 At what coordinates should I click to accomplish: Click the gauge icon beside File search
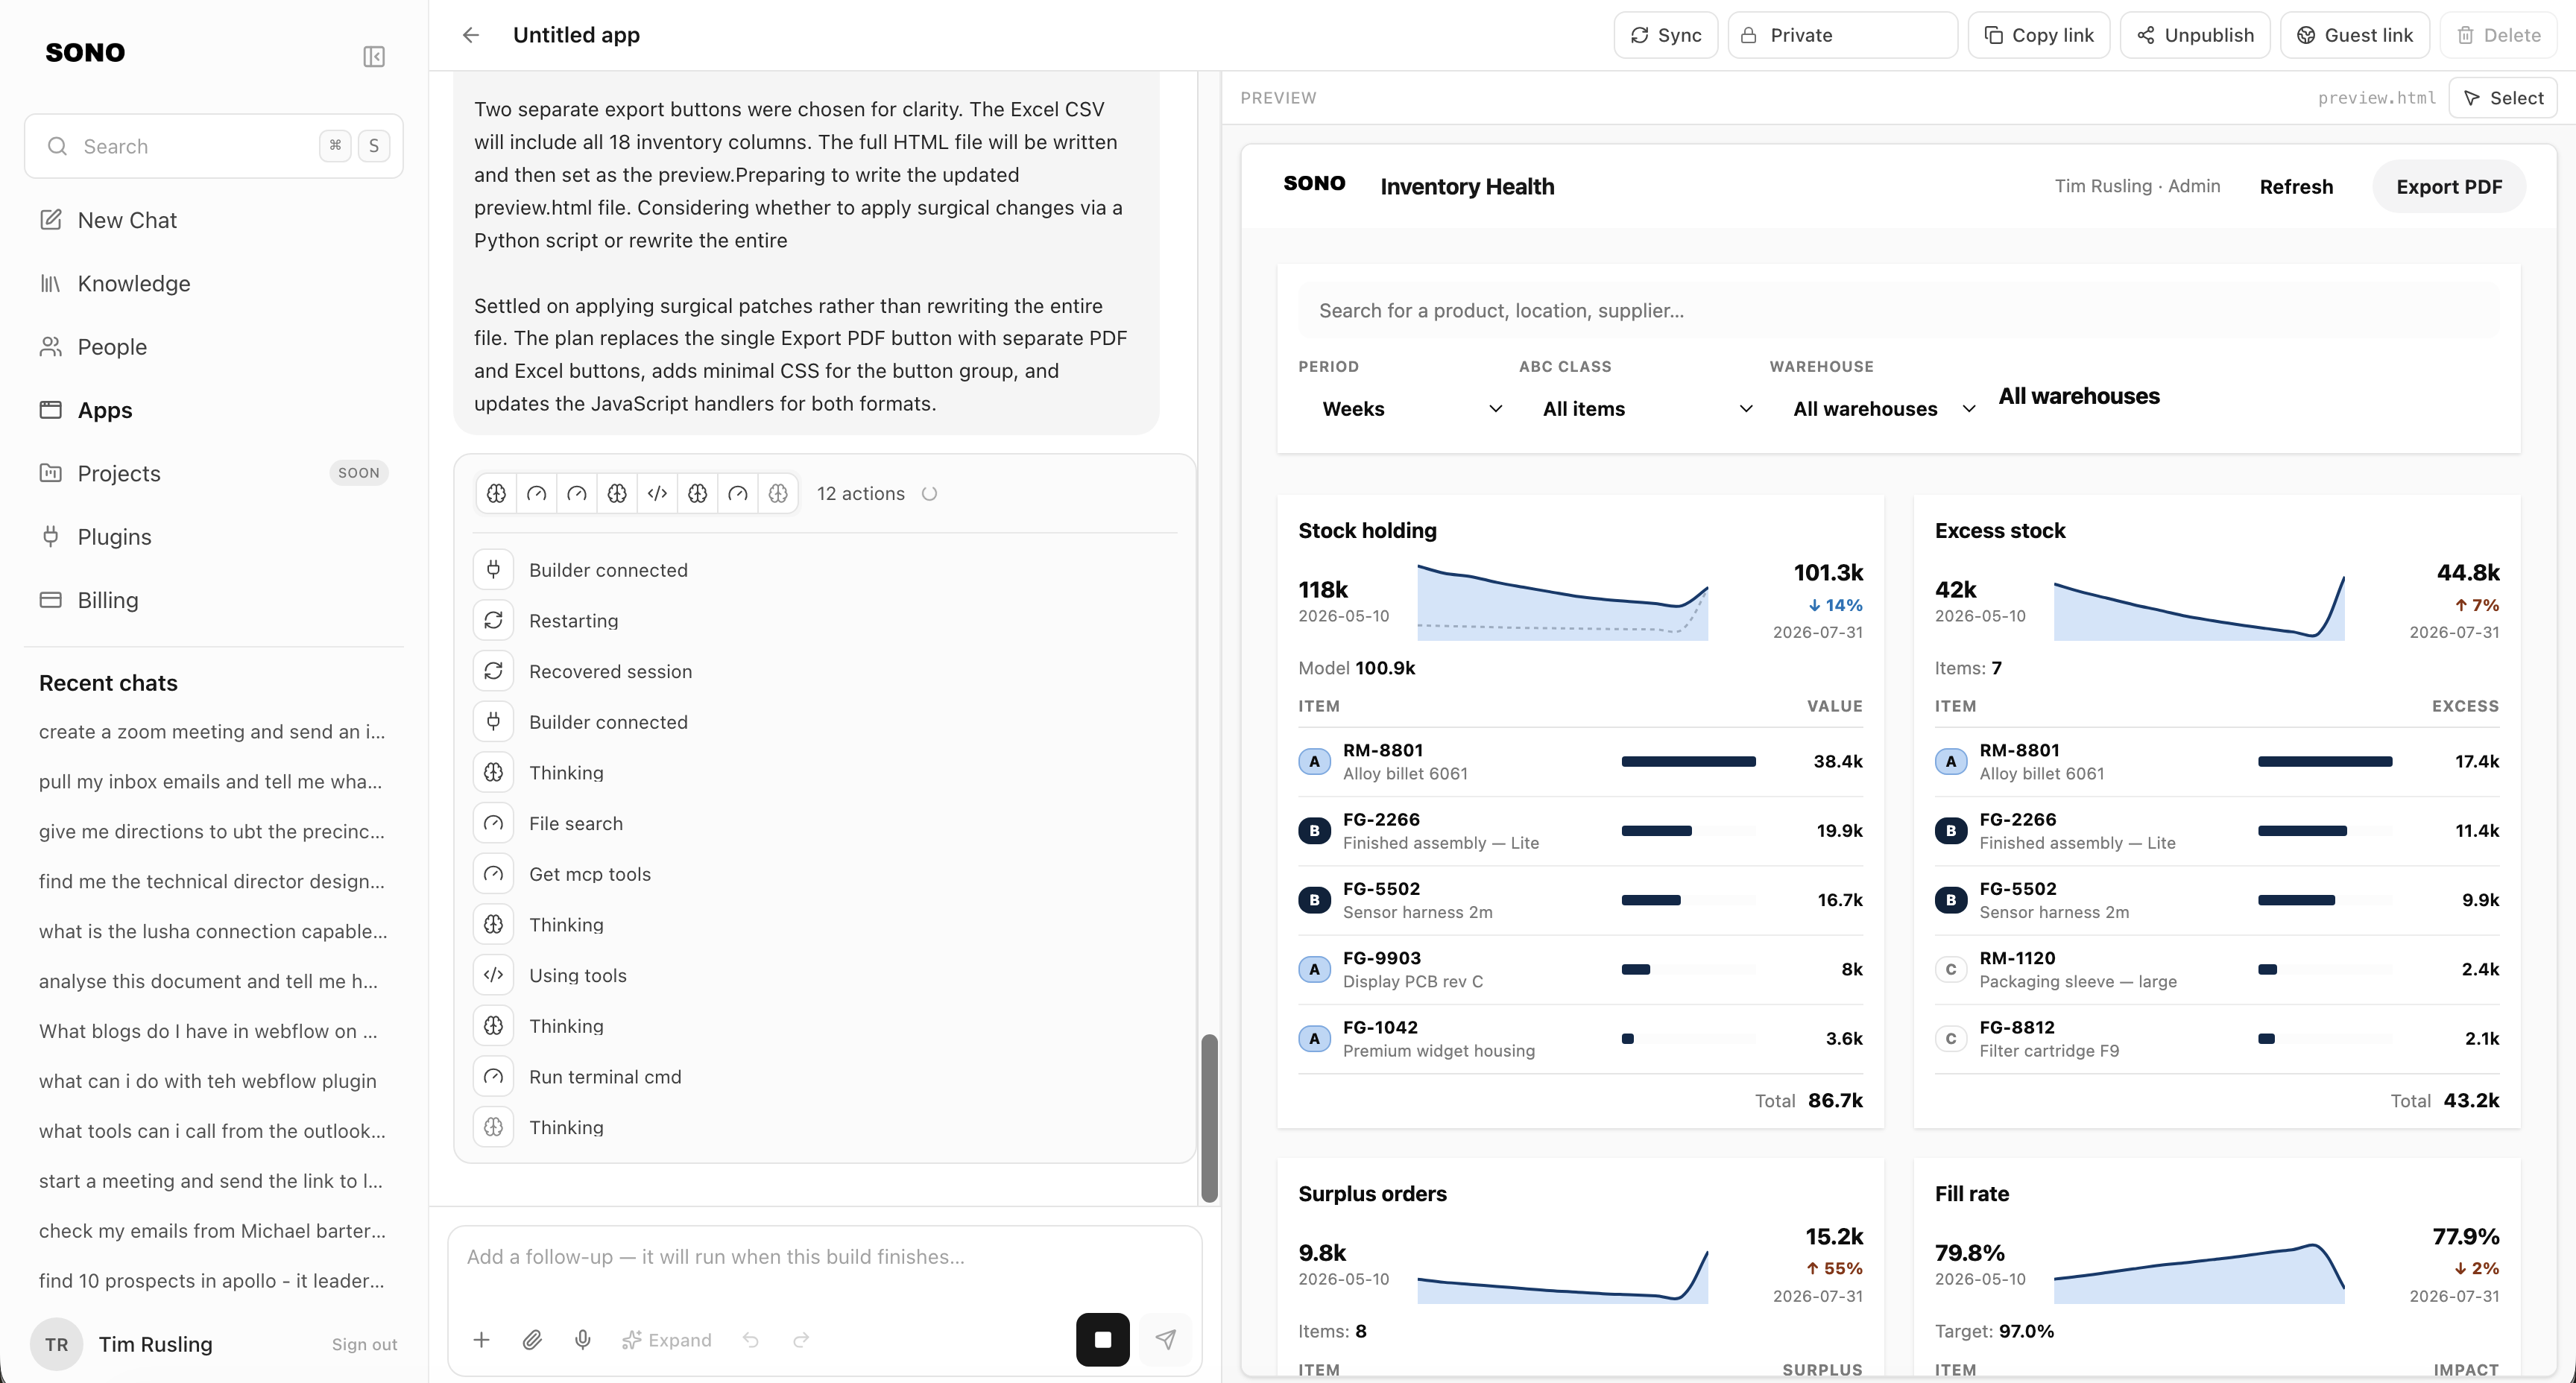tap(493, 823)
